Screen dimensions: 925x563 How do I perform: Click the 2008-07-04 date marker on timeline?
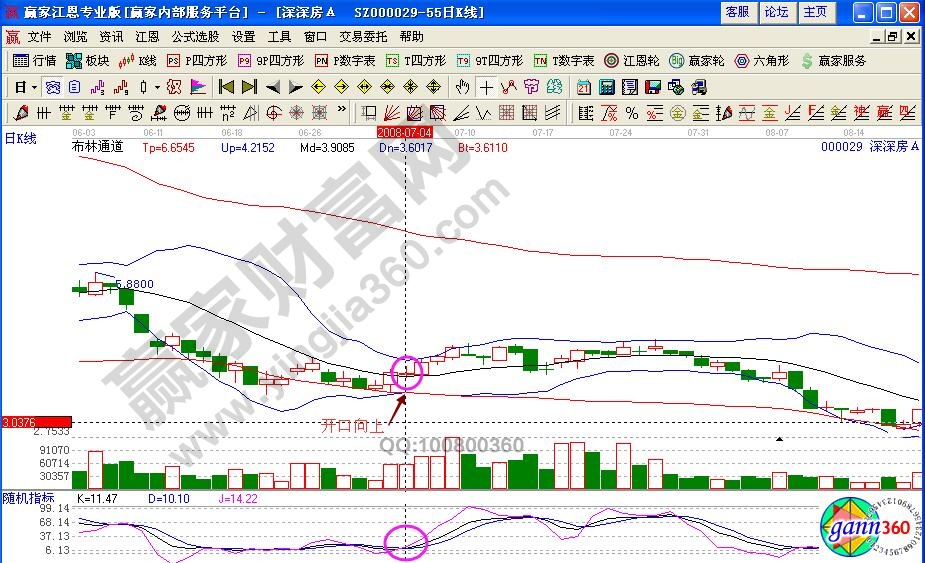pyautogui.click(x=404, y=131)
